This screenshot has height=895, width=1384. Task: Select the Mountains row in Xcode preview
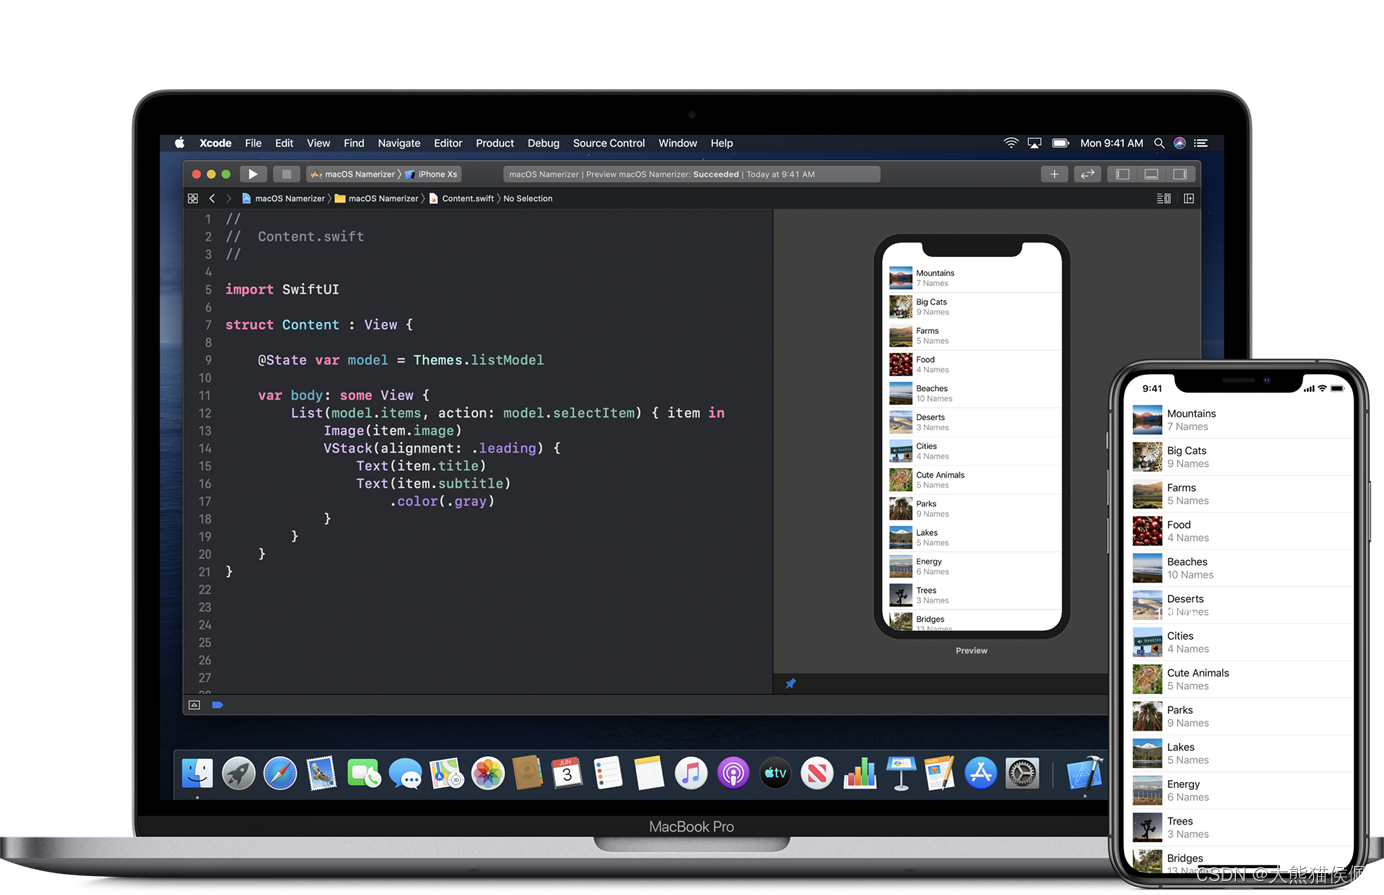click(973, 278)
